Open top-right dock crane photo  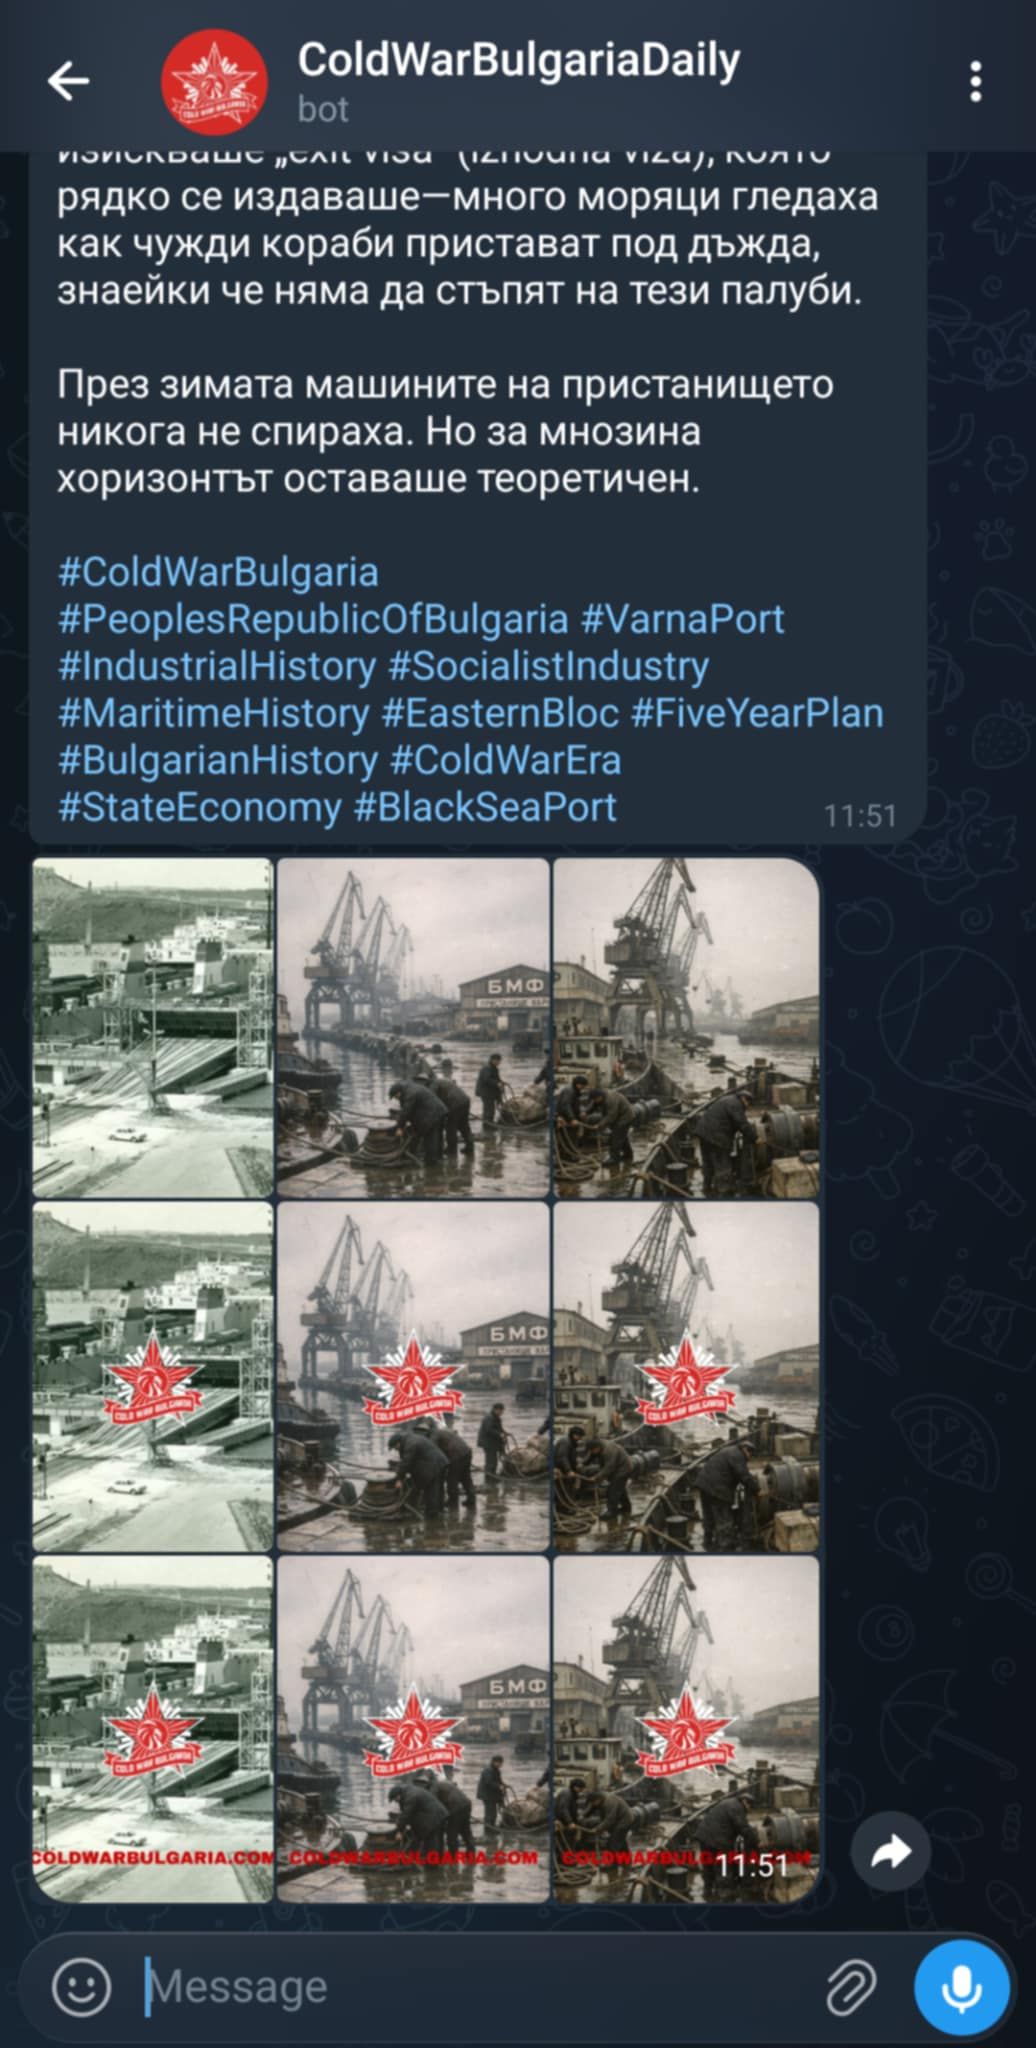(x=686, y=1028)
